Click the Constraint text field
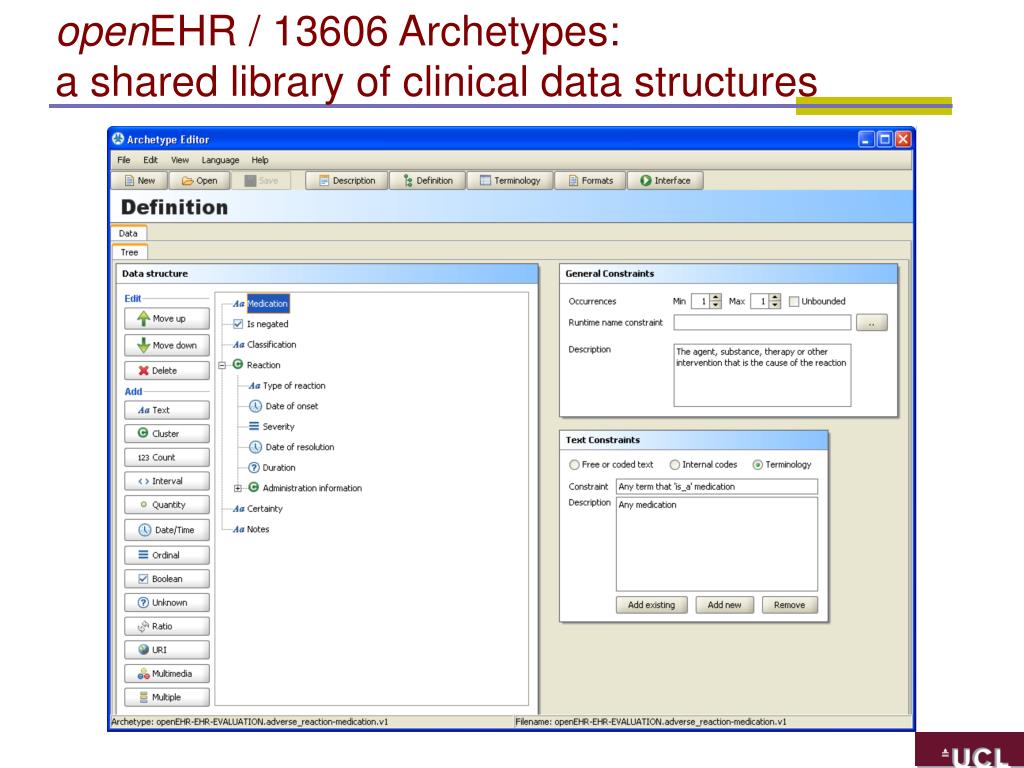The width and height of the screenshot is (1024, 768). [x=716, y=487]
